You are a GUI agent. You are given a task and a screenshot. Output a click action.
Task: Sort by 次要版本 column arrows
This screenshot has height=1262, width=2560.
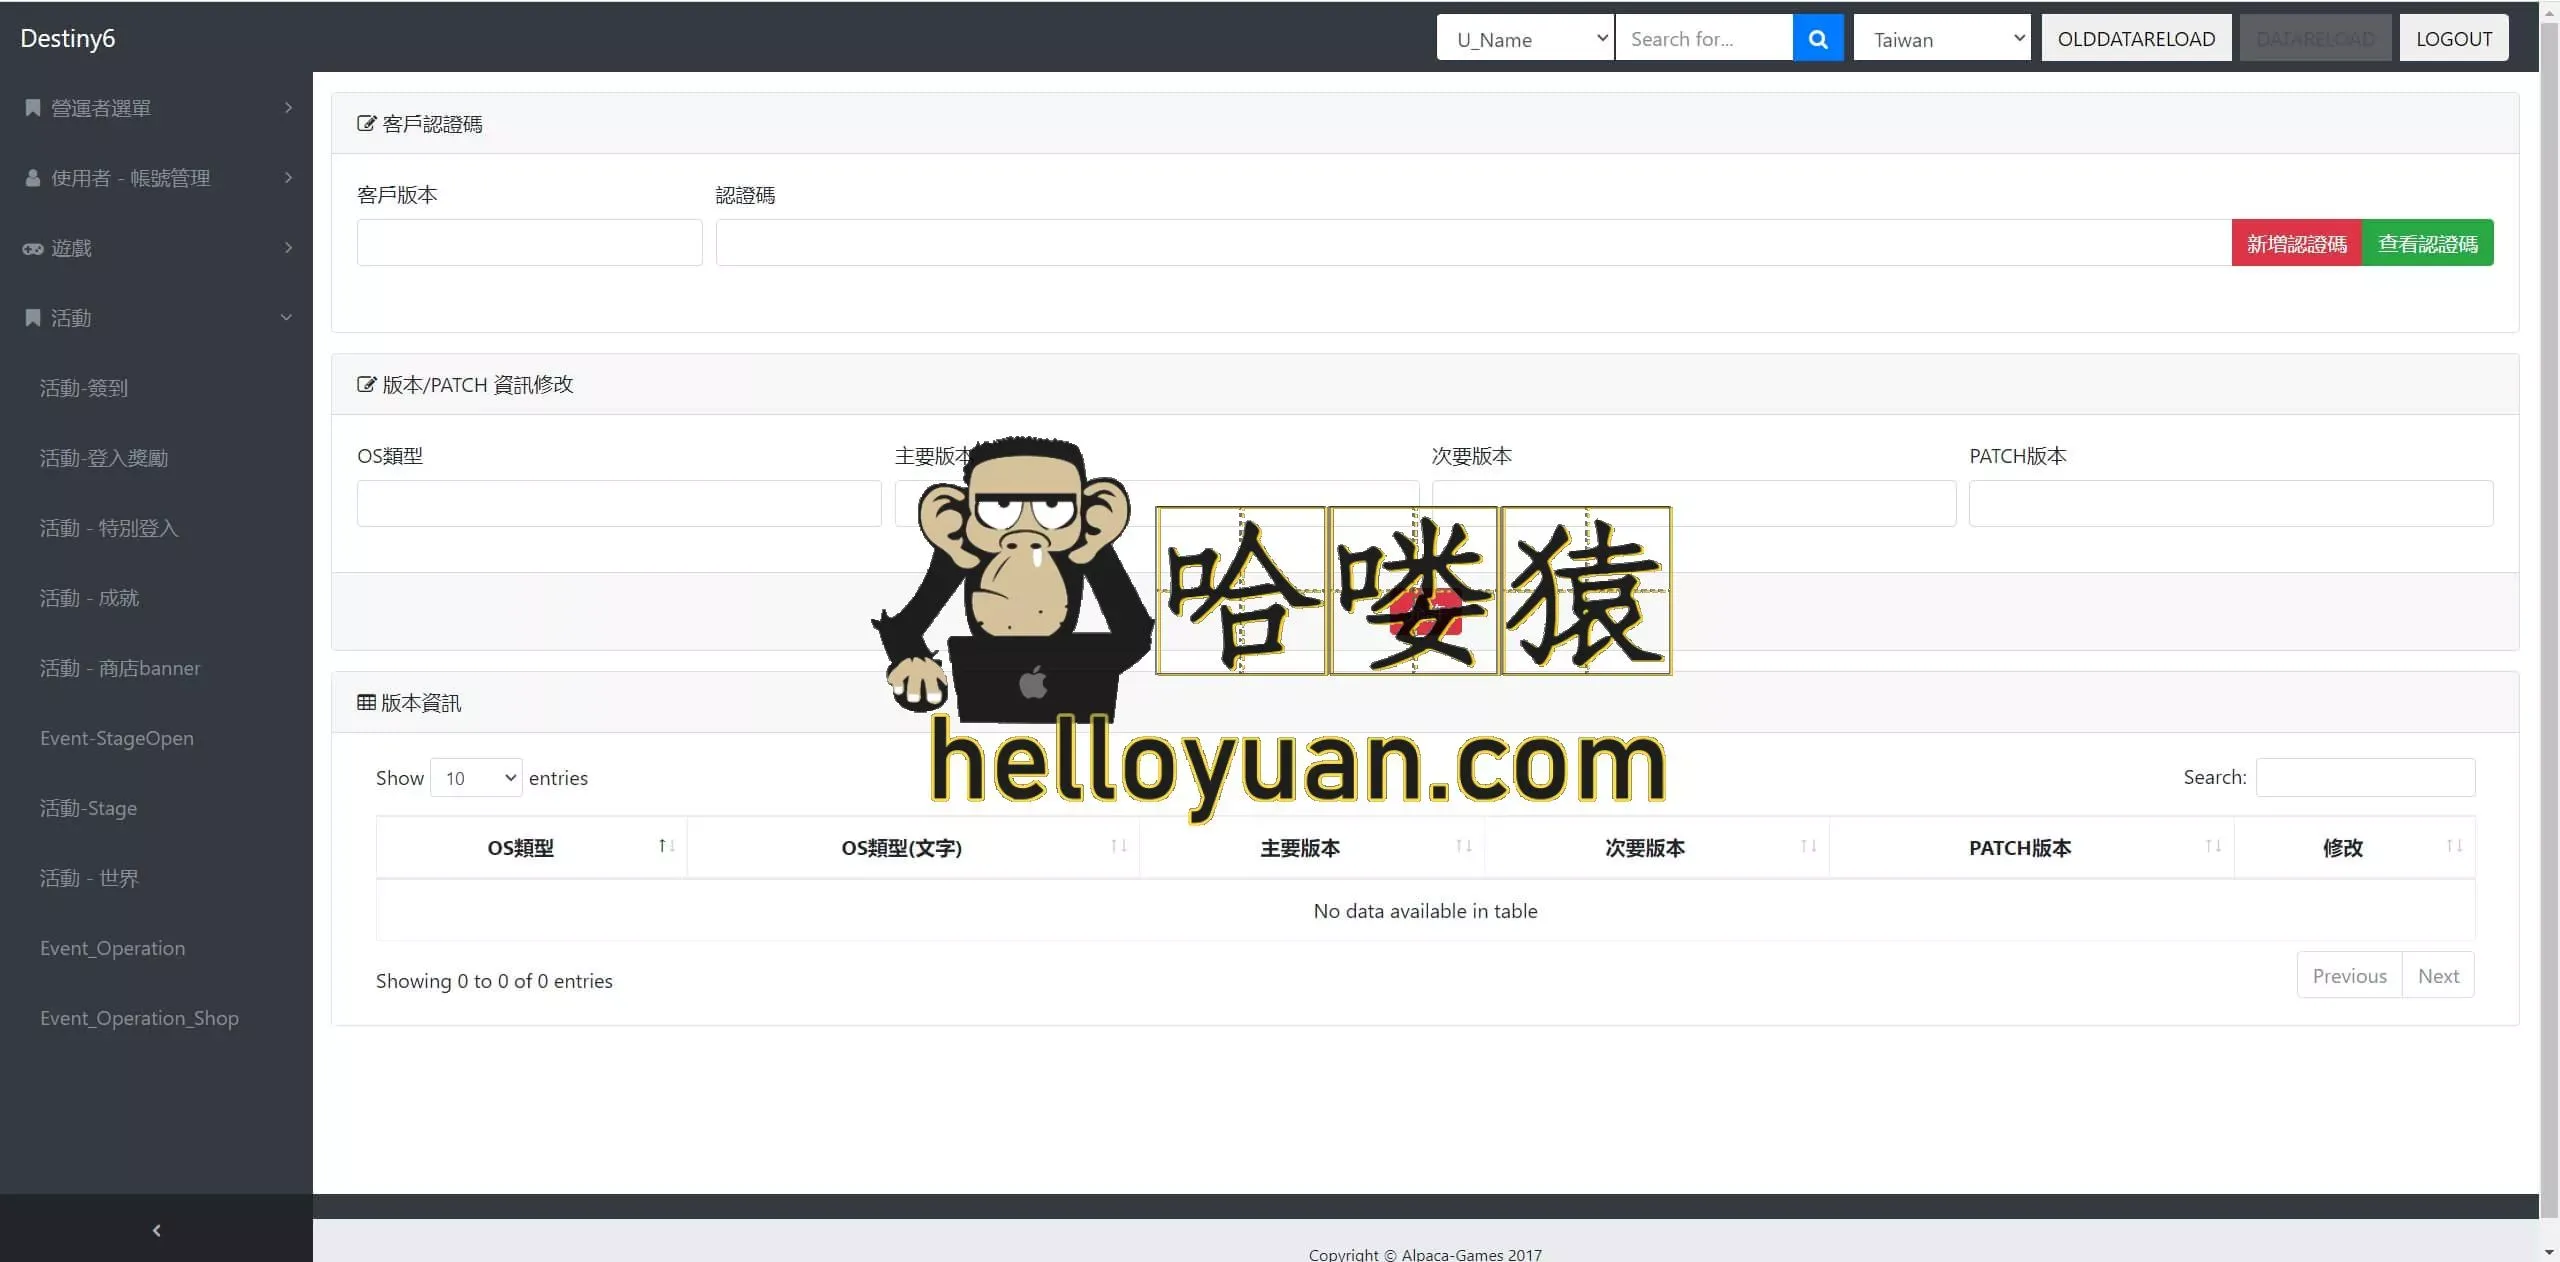click(1809, 847)
